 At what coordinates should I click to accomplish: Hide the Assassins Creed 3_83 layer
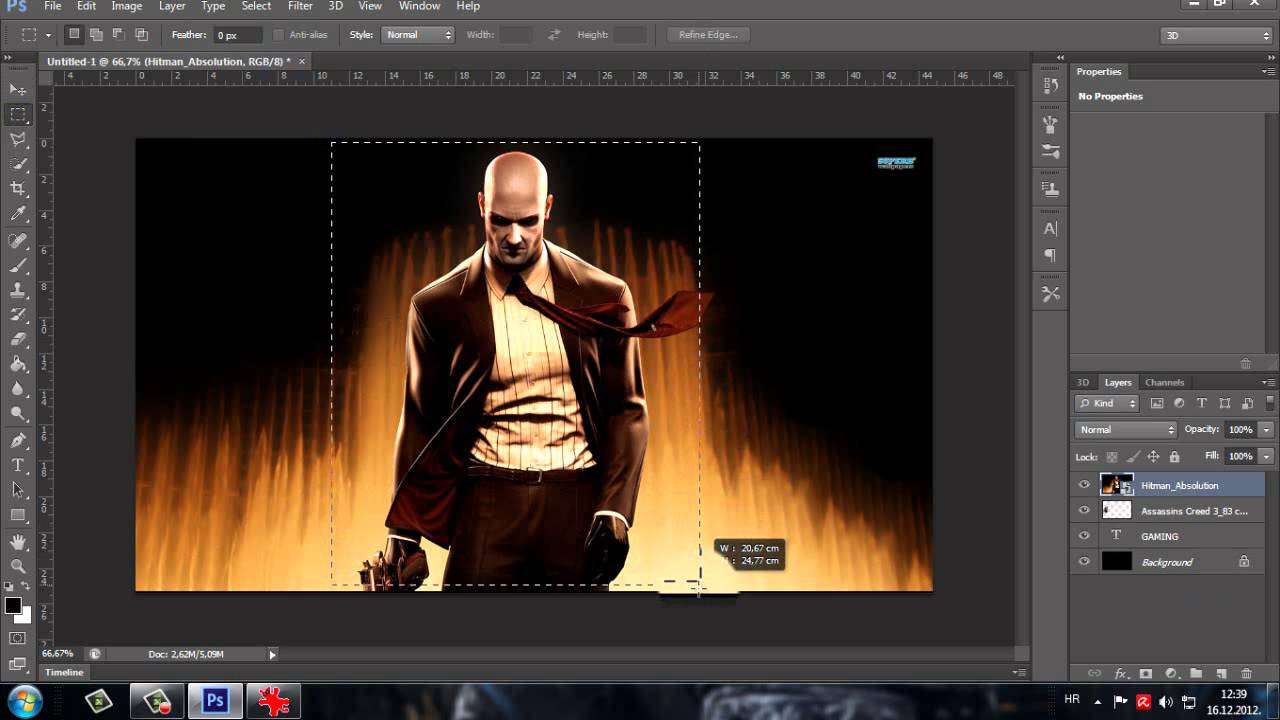click(1084, 510)
